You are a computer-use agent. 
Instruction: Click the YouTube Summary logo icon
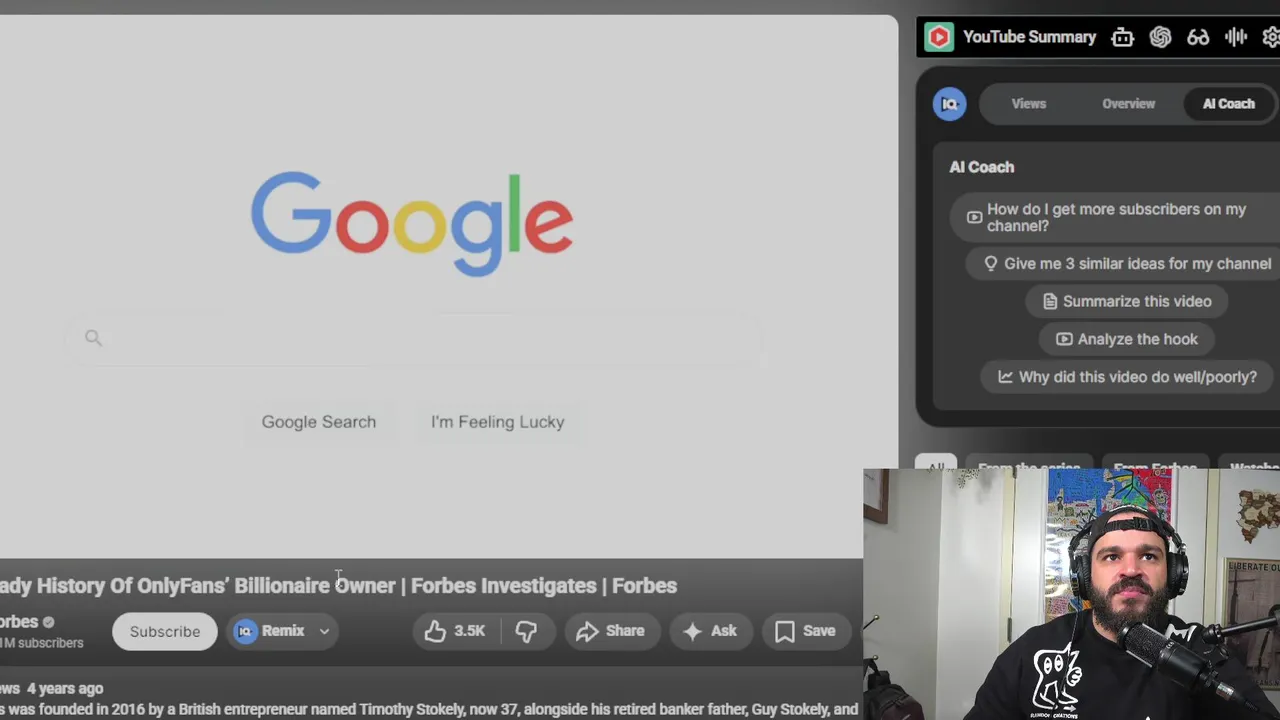click(938, 37)
